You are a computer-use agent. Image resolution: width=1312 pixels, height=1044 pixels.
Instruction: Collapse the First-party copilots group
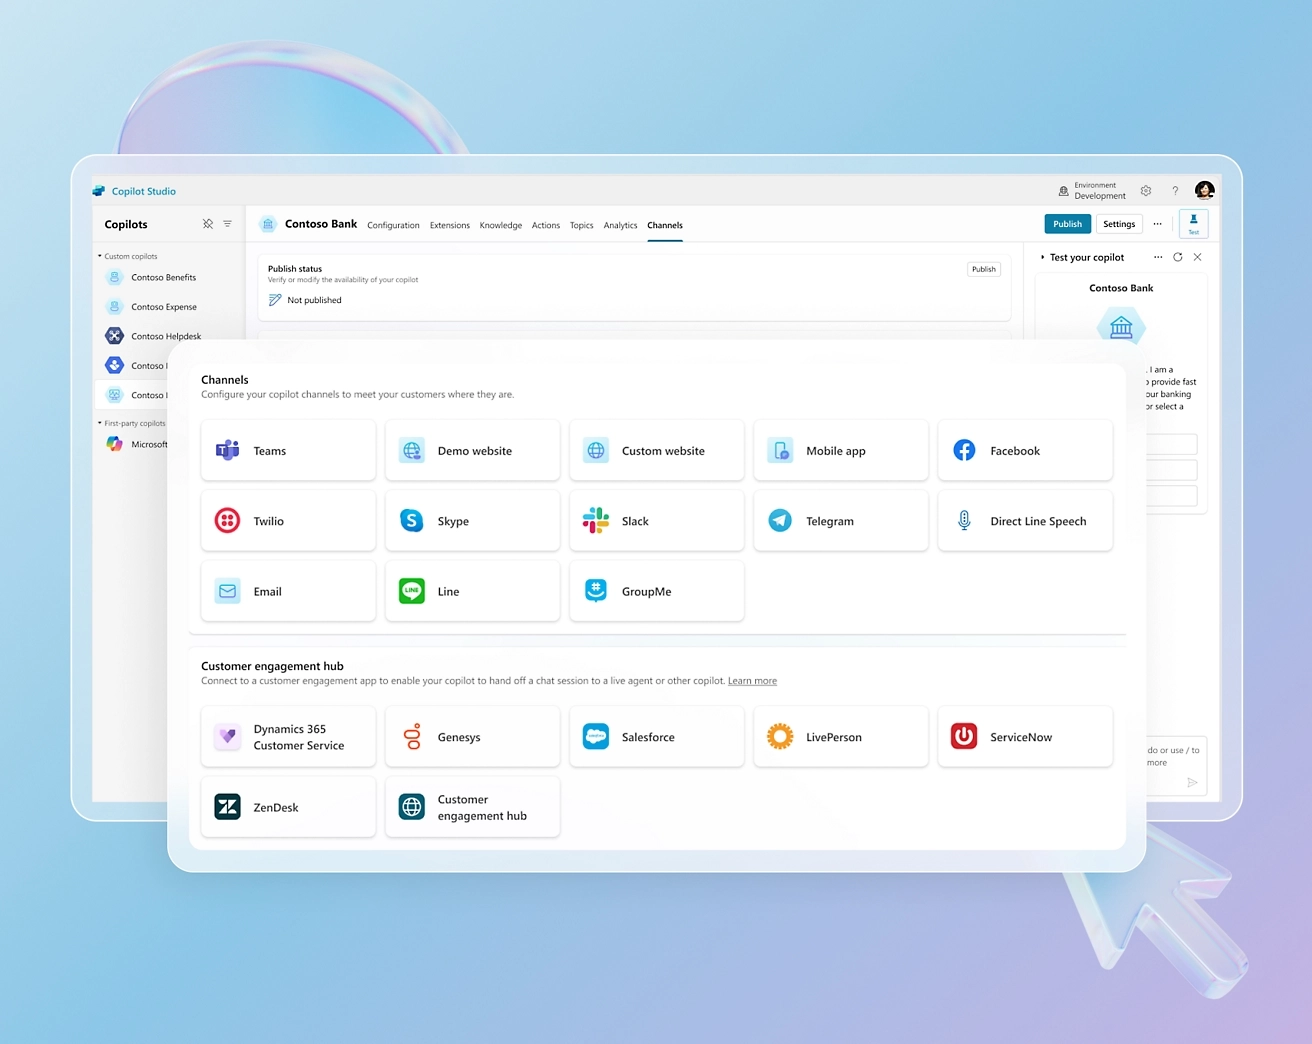[x=100, y=423]
